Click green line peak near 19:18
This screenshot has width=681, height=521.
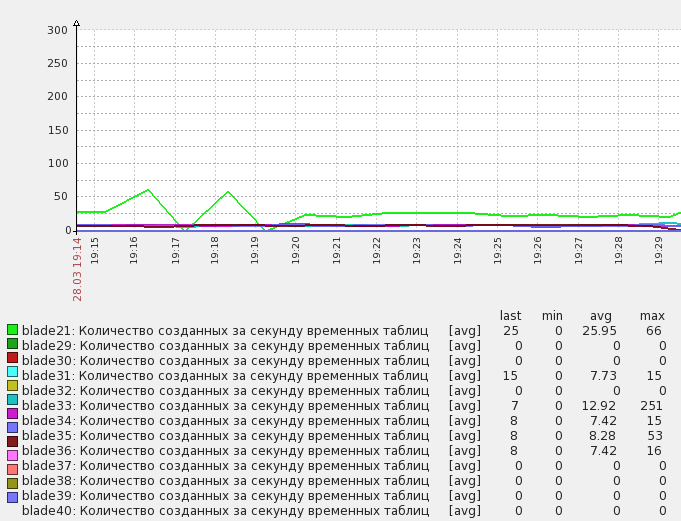228,191
